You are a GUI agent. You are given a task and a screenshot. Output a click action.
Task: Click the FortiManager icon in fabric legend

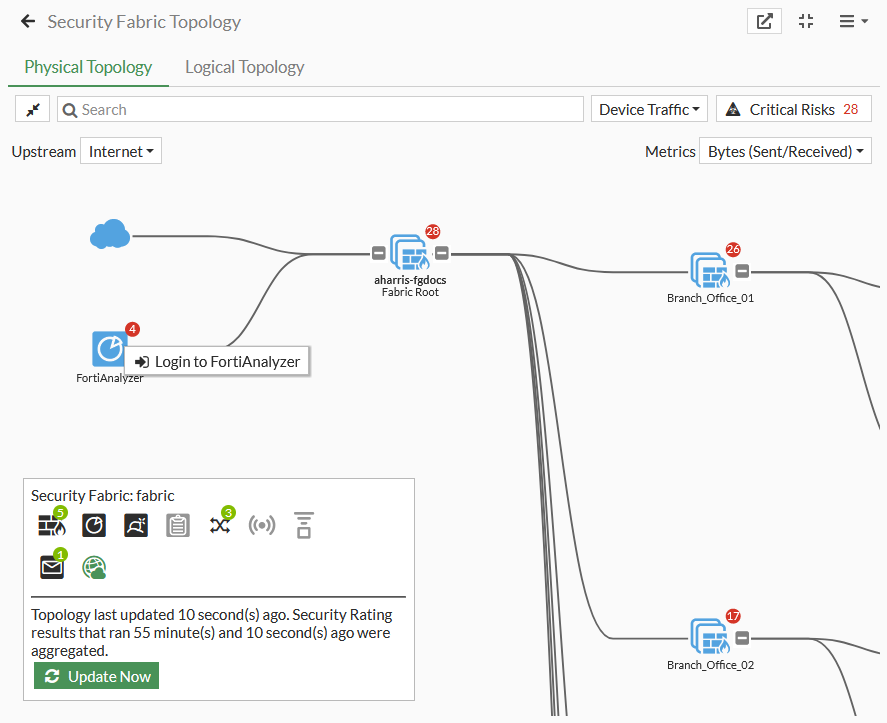coord(136,526)
